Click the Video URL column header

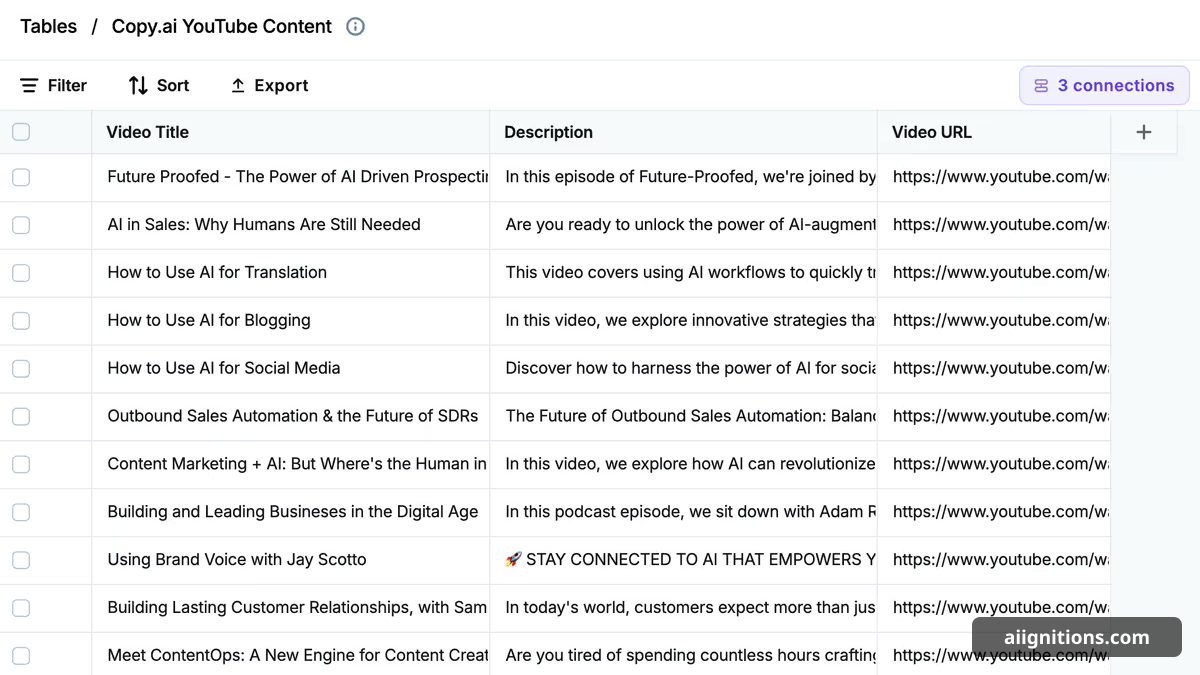[x=994, y=132]
